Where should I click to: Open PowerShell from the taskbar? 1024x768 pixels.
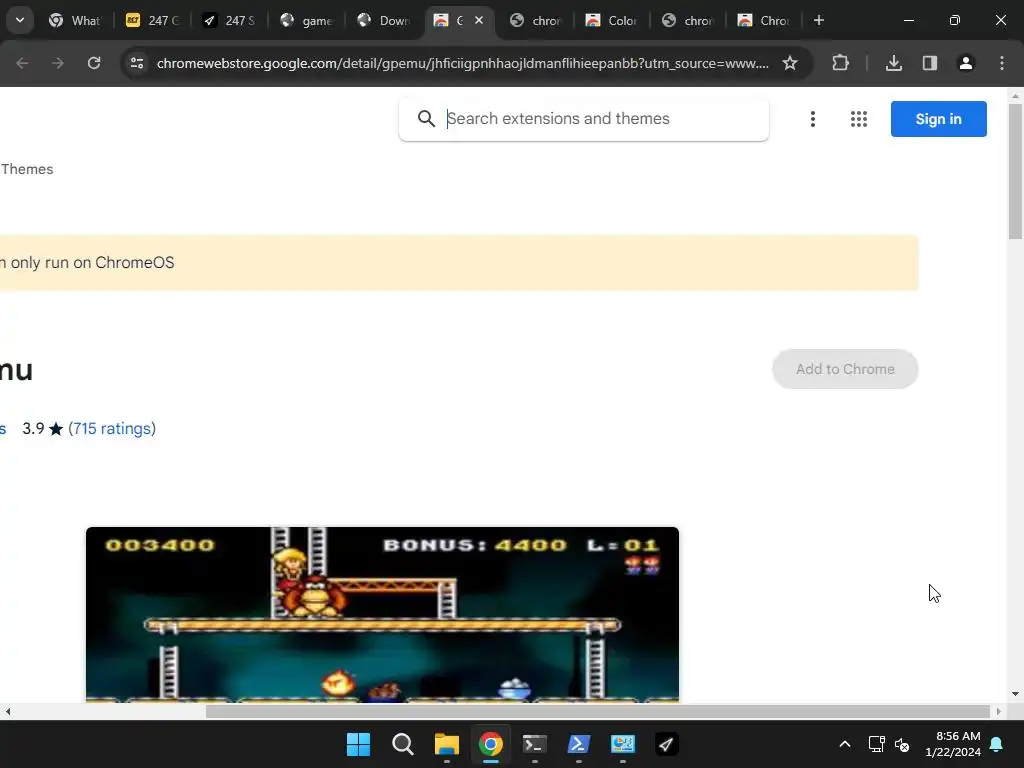point(579,744)
